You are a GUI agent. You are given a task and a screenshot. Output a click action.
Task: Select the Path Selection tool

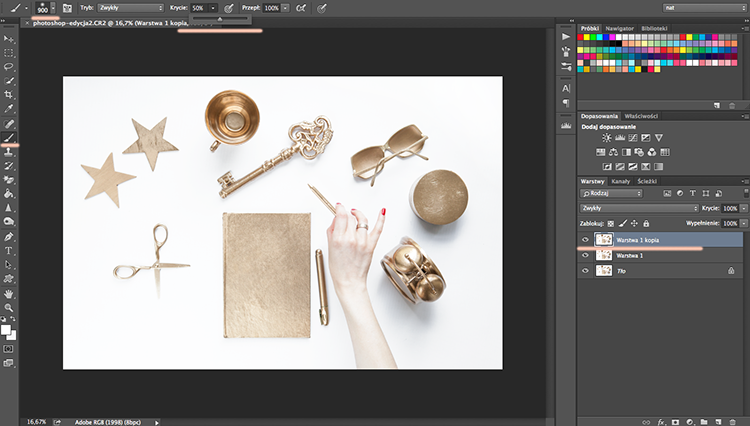9,264
